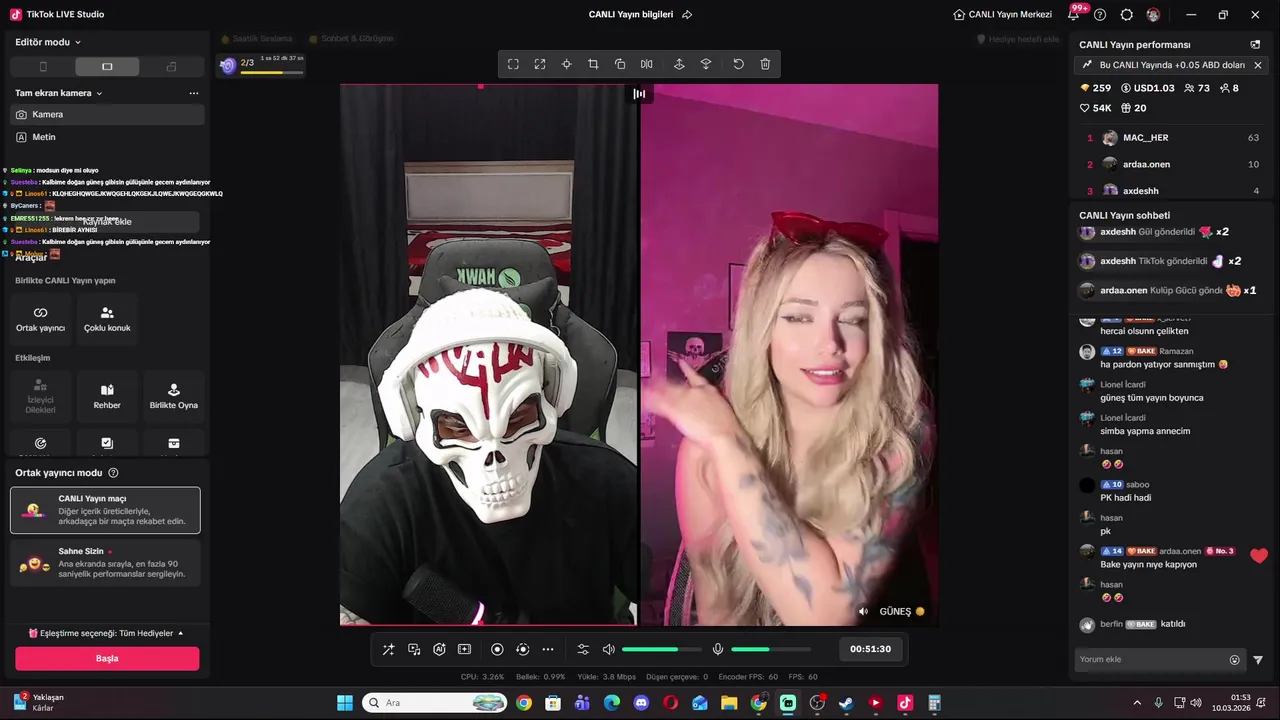
Task: Open the emoji picker in comment box
Action: (x=1235, y=660)
